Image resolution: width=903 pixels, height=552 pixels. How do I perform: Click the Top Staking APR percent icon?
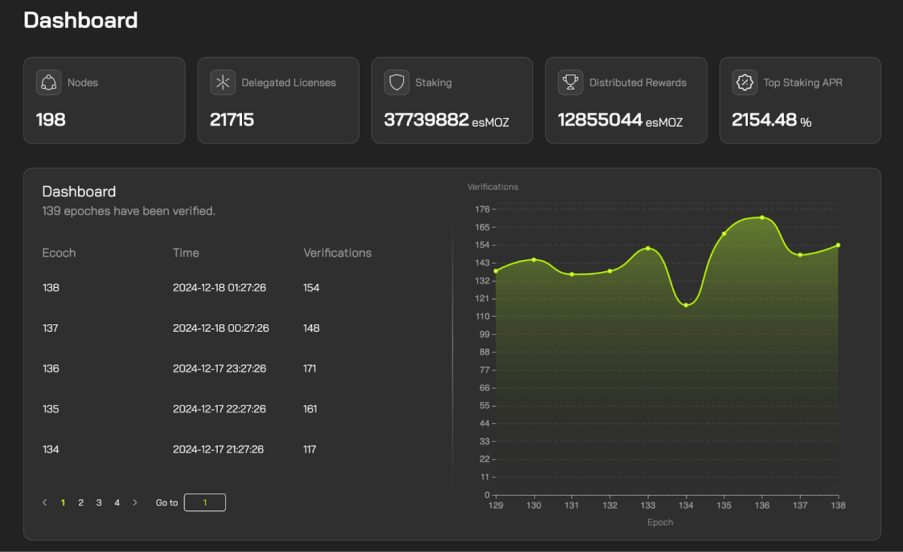(744, 83)
